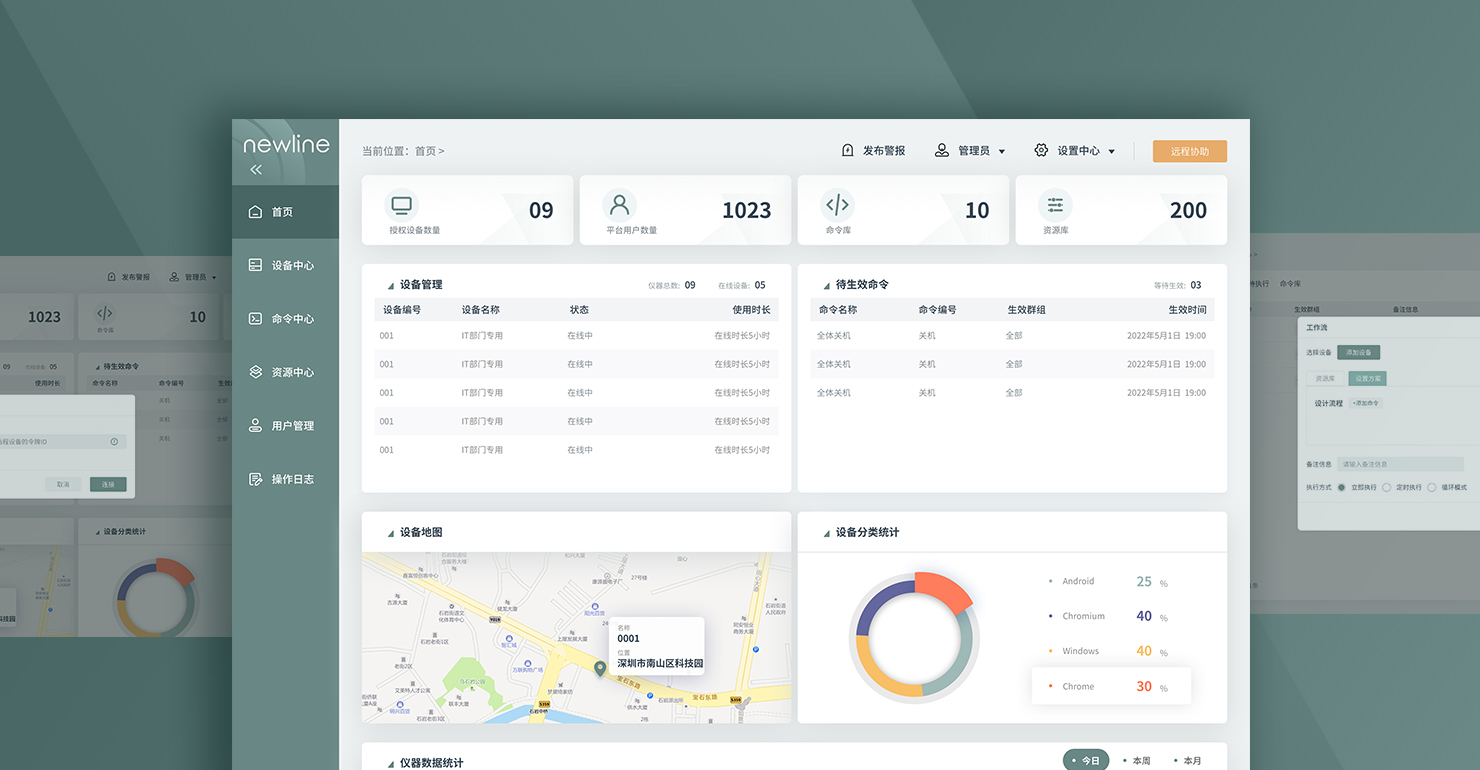Click the 发布警报 alert icon in header
The width and height of the screenshot is (1480, 770).
click(848, 151)
